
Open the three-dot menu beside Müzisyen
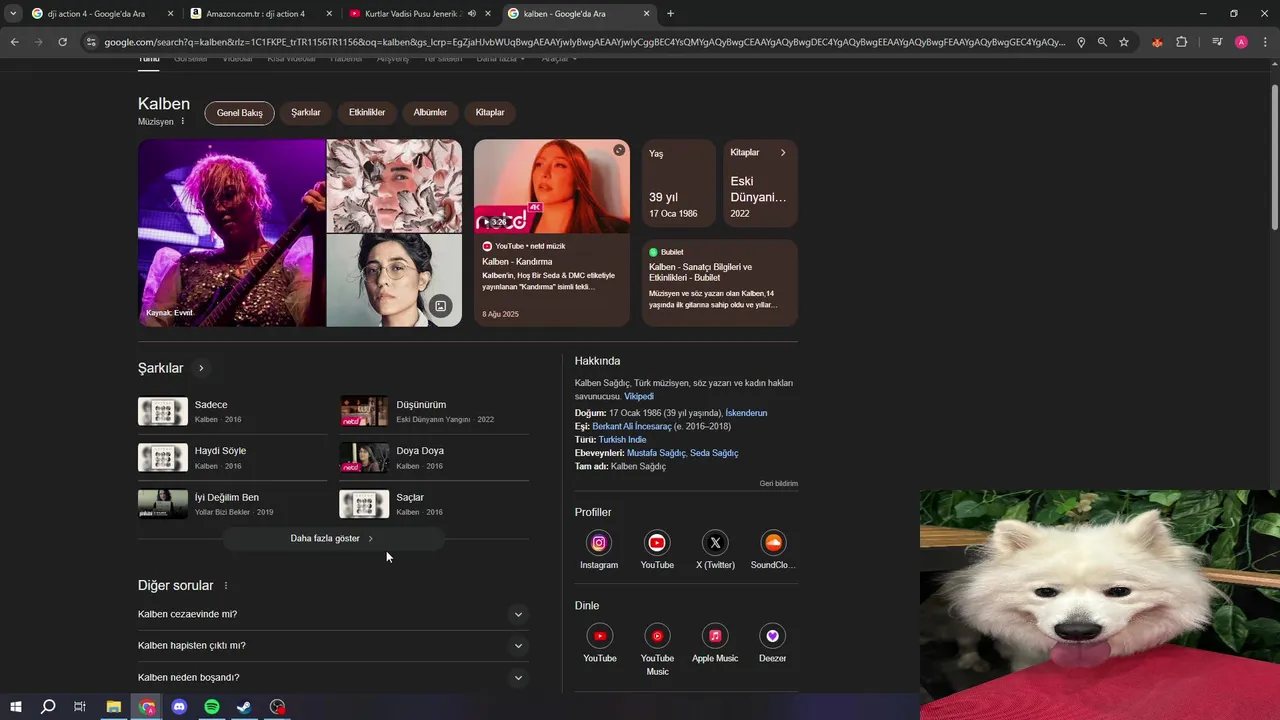pos(182,121)
